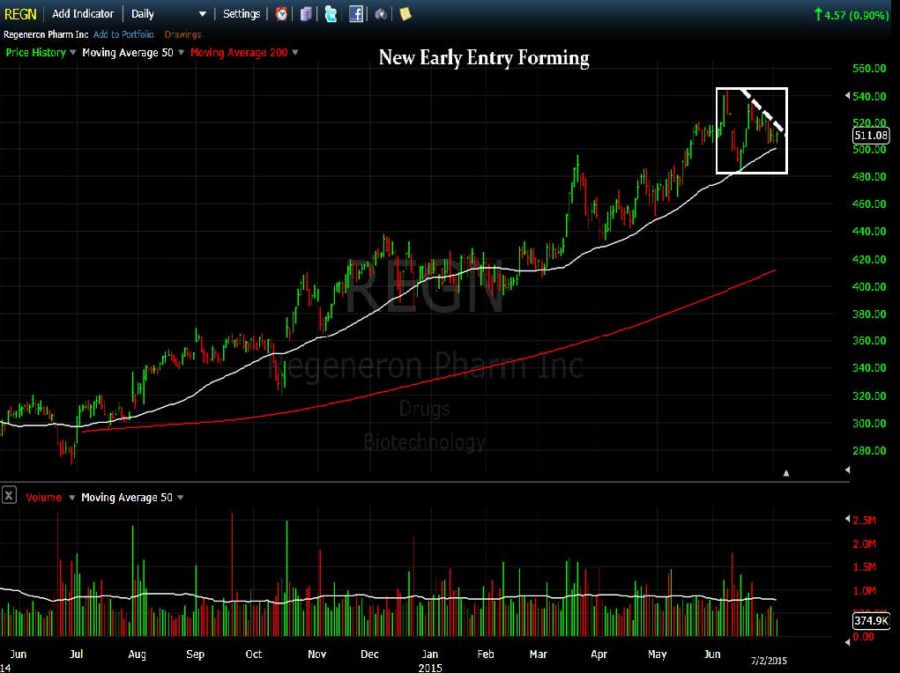Screen dimensions: 900x673
Task: Share the chart via the Facebook icon
Action: pyautogui.click(x=356, y=14)
